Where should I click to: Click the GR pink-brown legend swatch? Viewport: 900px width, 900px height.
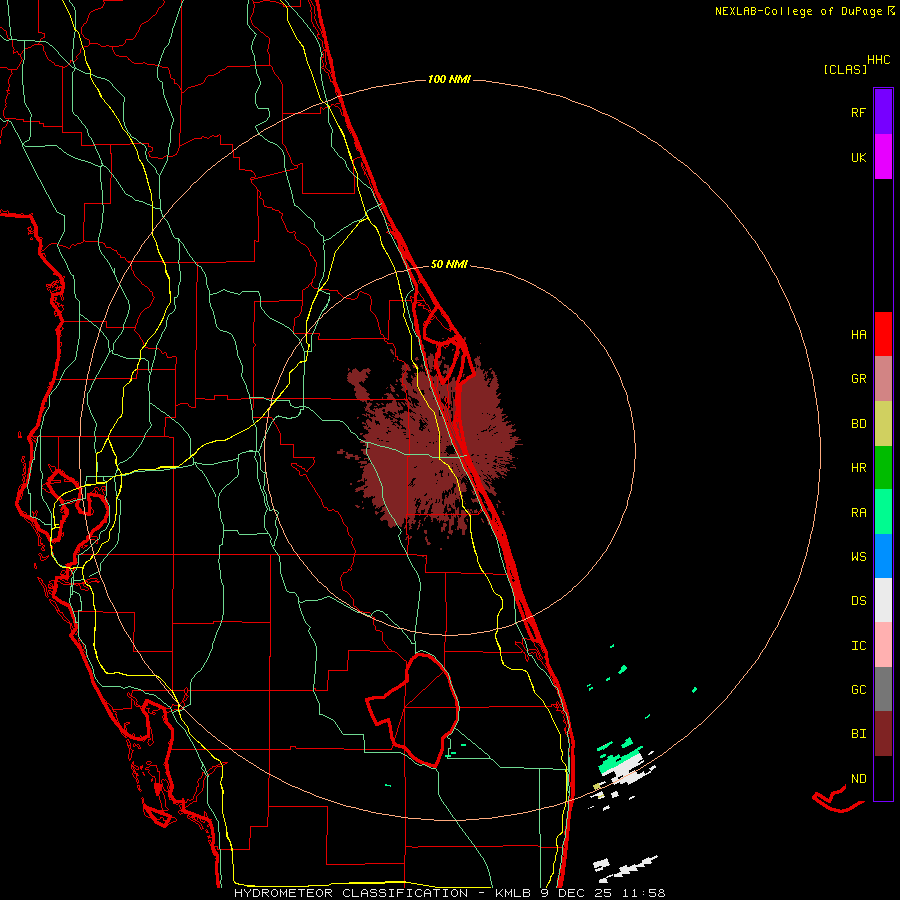pyautogui.click(x=883, y=378)
